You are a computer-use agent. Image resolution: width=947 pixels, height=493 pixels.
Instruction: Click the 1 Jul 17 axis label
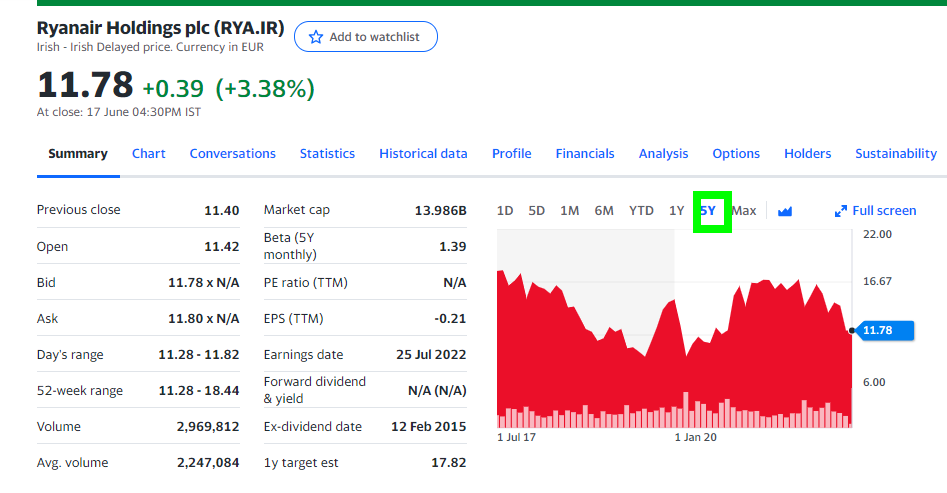coord(516,437)
